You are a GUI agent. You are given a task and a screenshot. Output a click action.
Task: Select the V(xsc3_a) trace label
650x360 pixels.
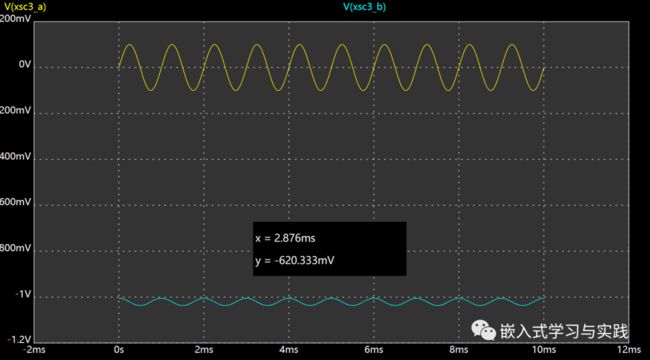tap(25, 7)
